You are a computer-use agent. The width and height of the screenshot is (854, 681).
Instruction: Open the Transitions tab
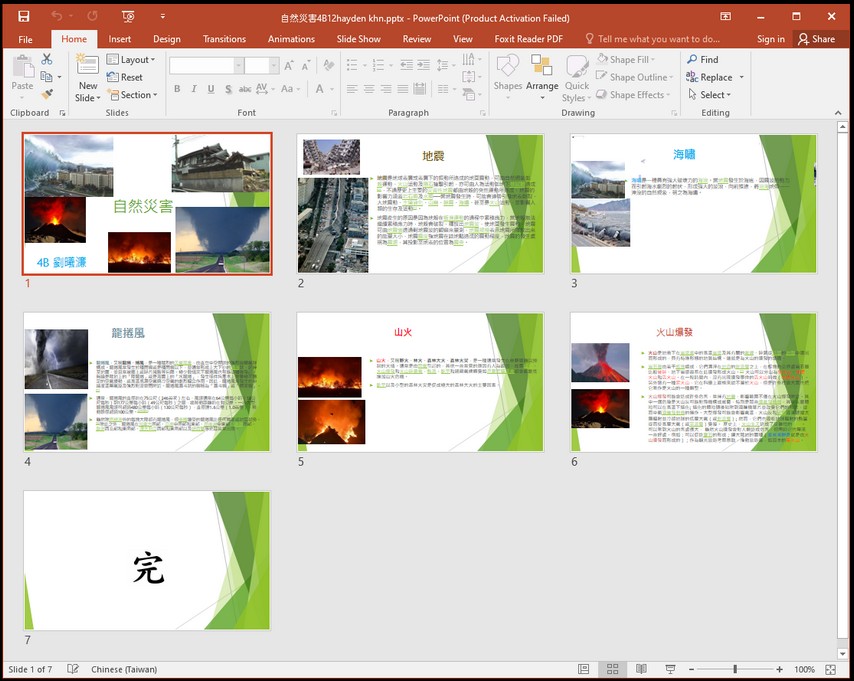pyautogui.click(x=224, y=39)
